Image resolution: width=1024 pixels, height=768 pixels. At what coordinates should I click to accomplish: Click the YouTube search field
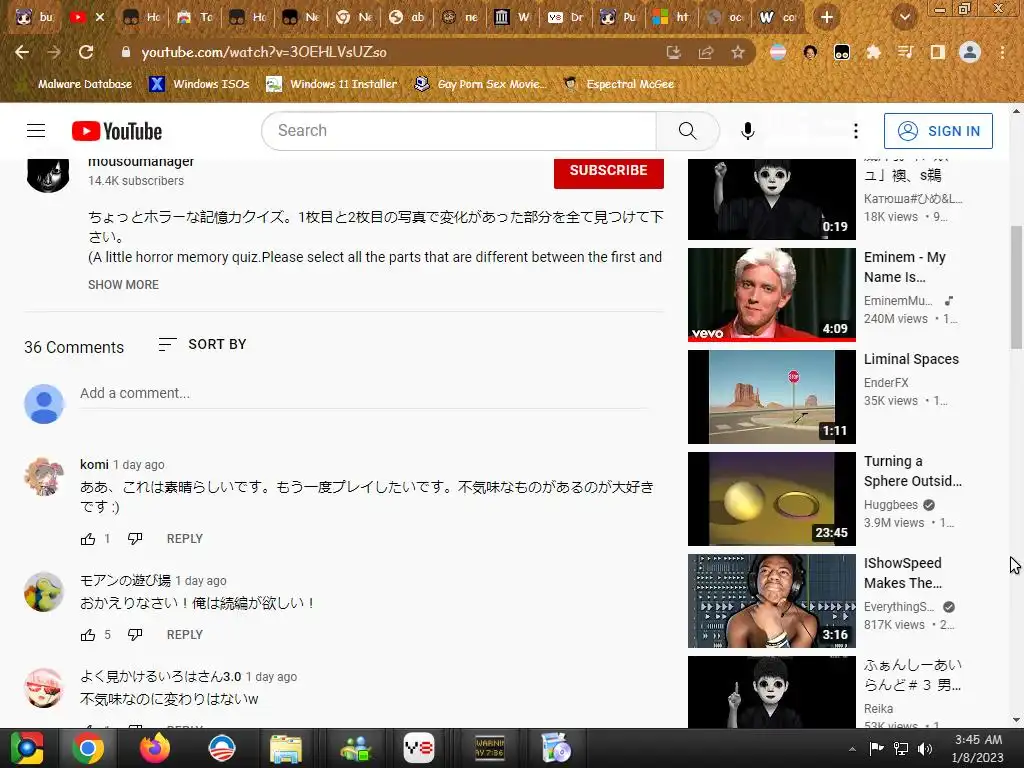pos(460,131)
